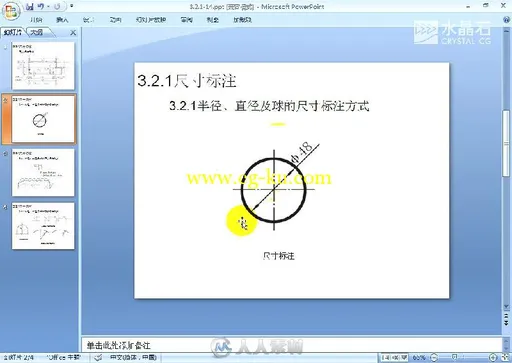Viewport: 512px width, 363px height.
Task: Click Office 主题 theme name in status bar
Action: tap(63, 357)
